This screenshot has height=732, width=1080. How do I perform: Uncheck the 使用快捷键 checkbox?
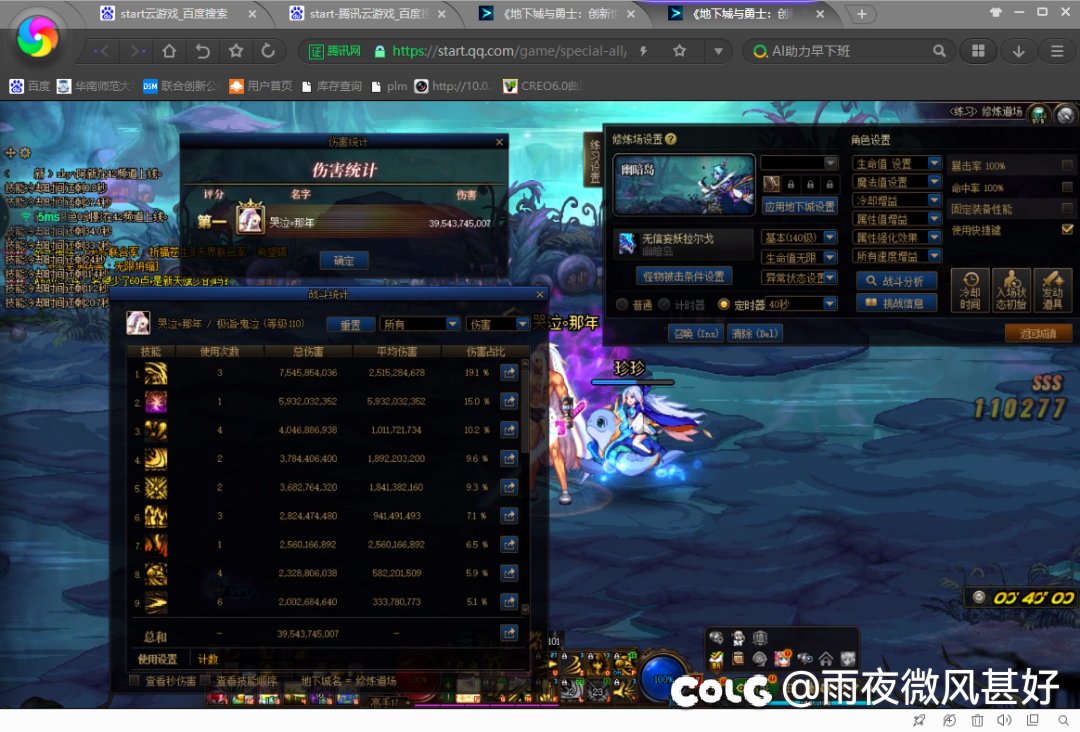point(1067,229)
